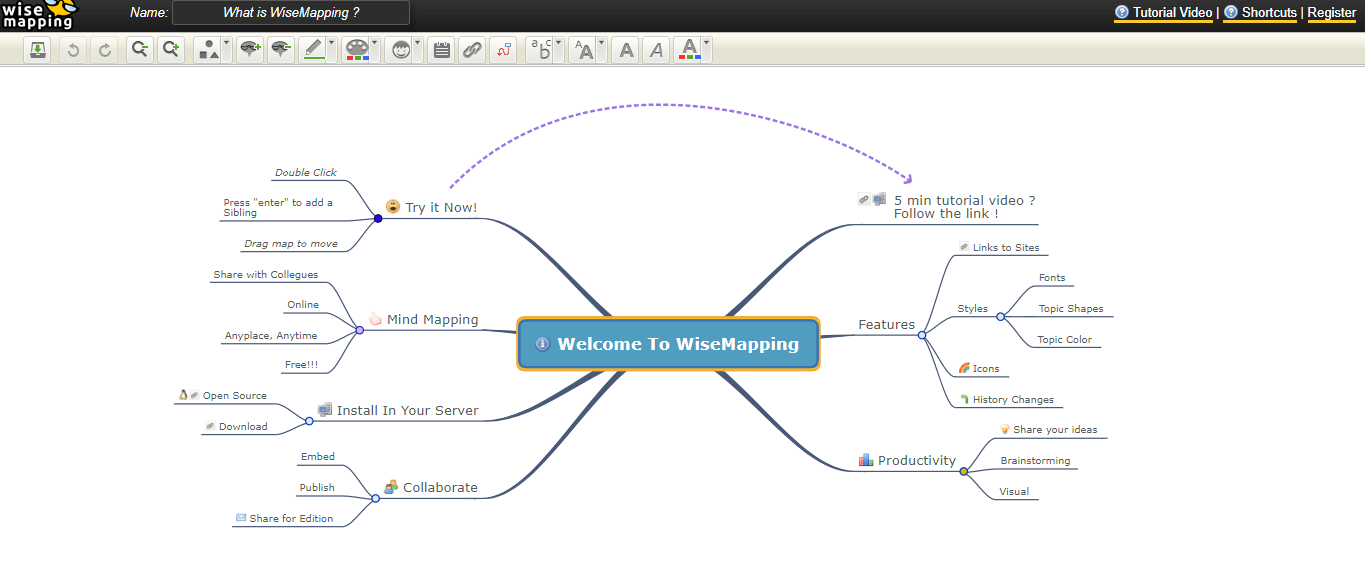
Task: Click the Register link
Action: [x=1331, y=13]
